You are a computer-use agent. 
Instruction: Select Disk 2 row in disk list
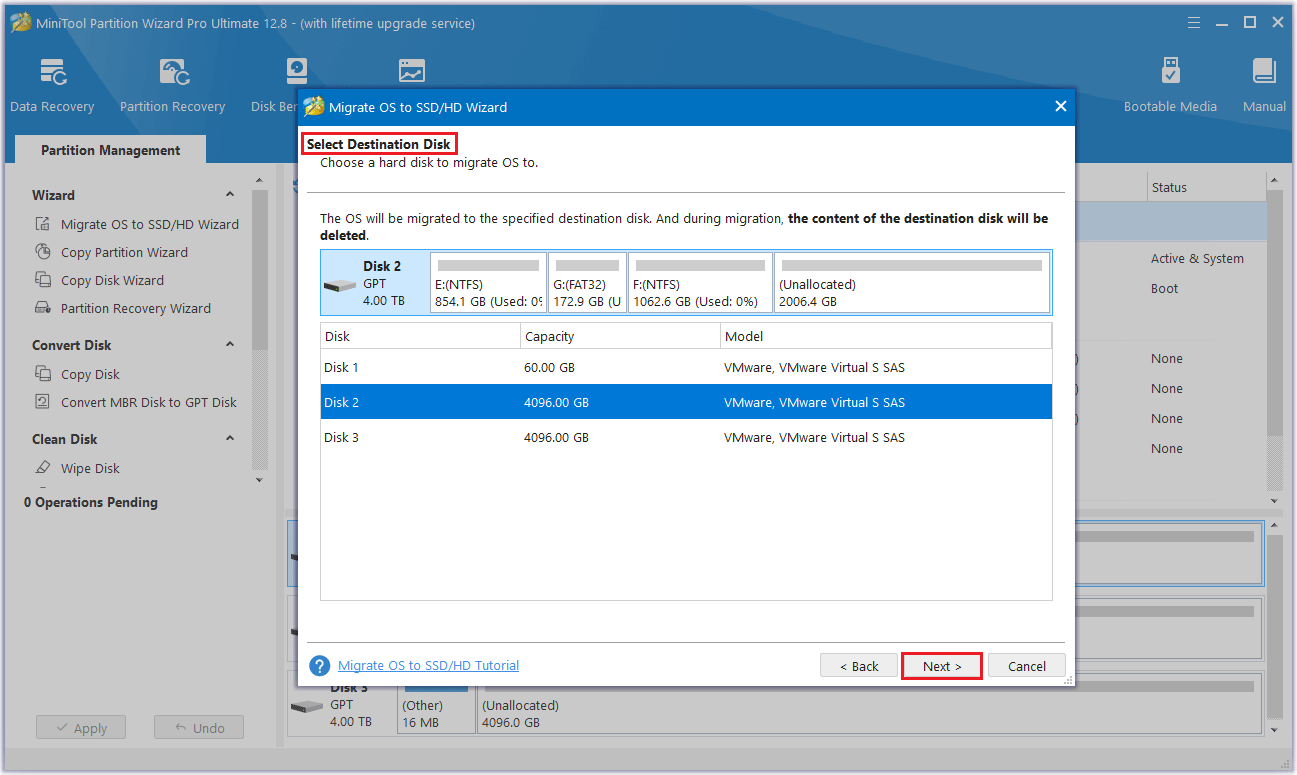[686, 402]
